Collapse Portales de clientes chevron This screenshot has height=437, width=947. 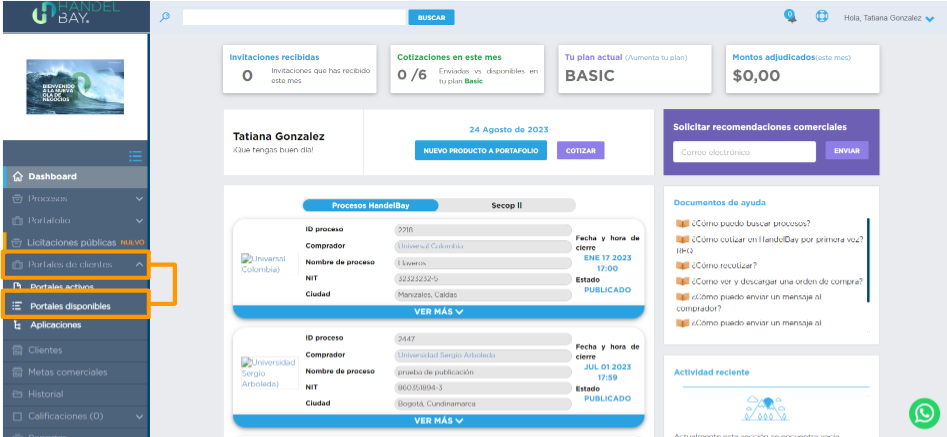coord(140,264)
